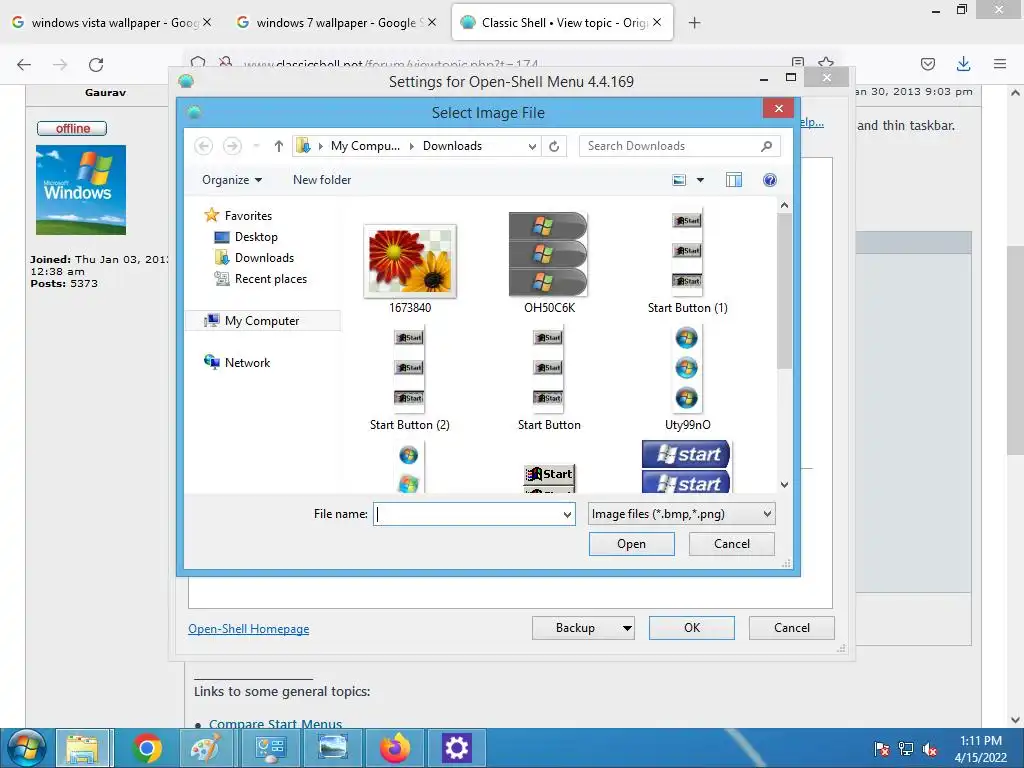Go back in Select Image File dialog
This screenshot has width=1024, height=768.
coord(204,146)
